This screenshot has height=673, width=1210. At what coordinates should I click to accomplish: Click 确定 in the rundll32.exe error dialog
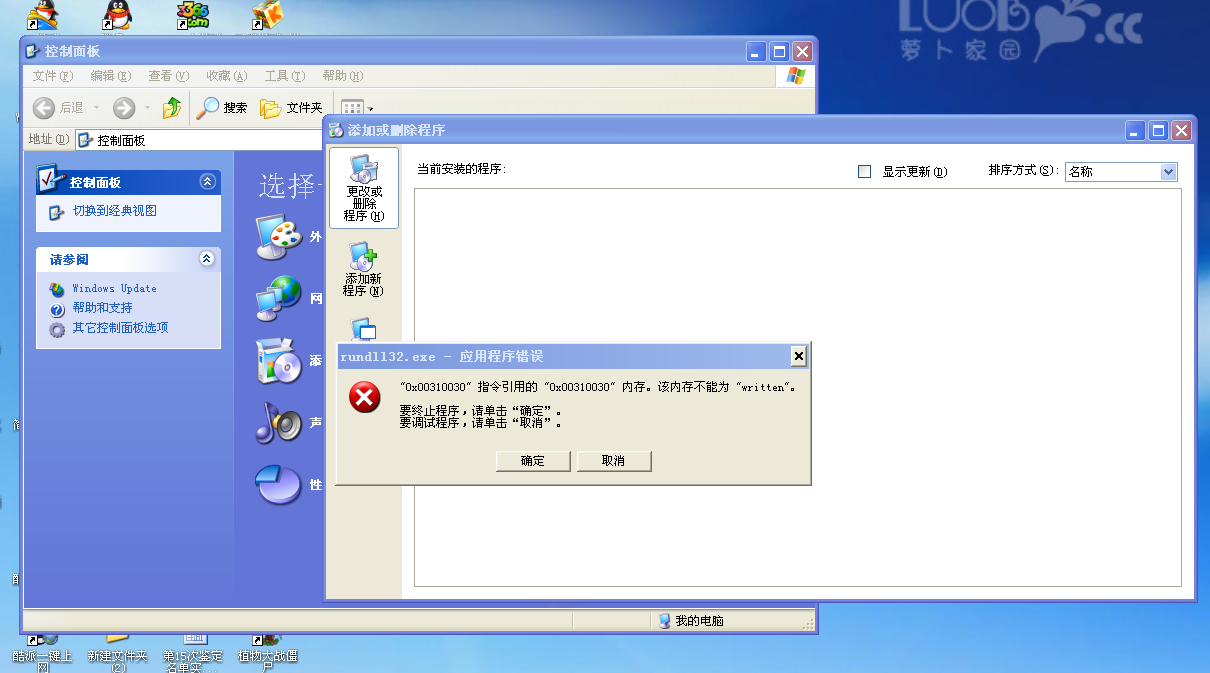click(x=533, y=461)
